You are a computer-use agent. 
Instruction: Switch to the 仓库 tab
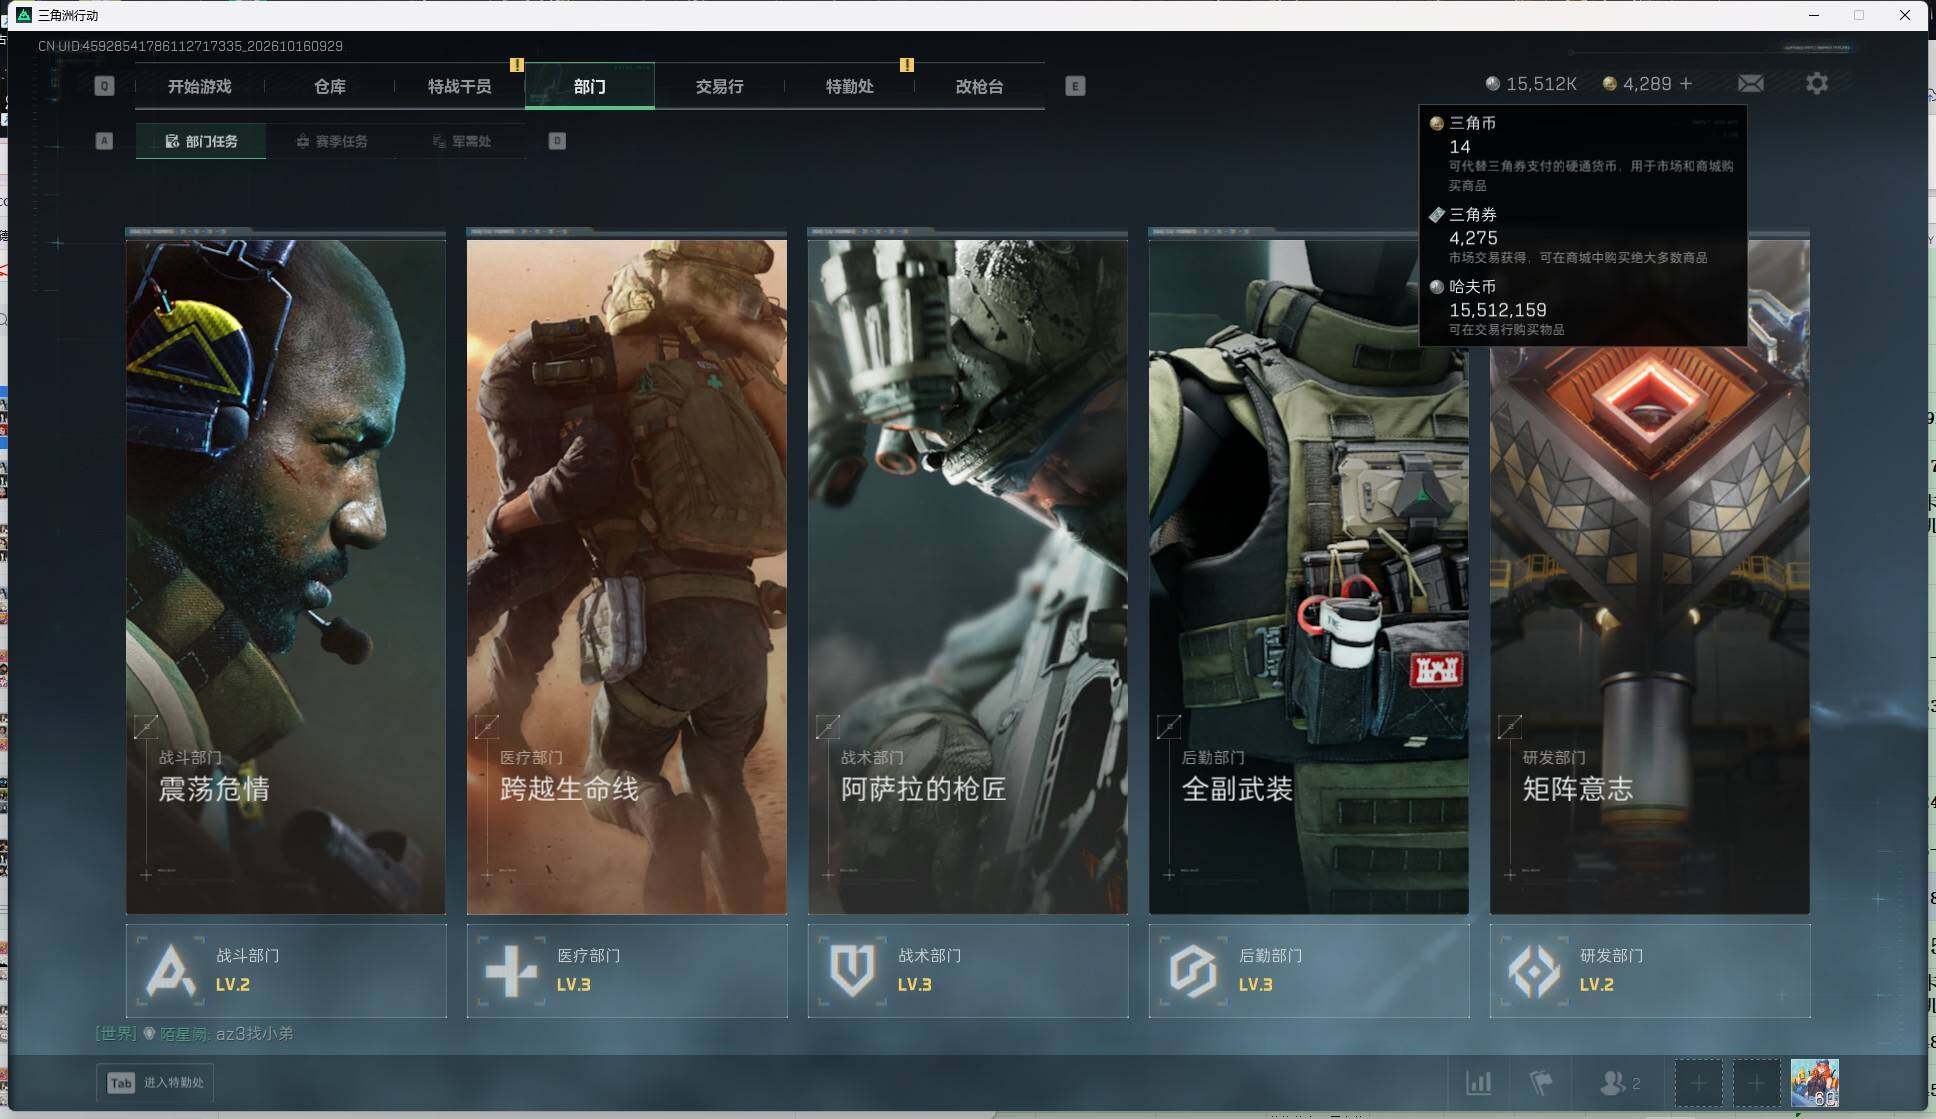[330, 86]
